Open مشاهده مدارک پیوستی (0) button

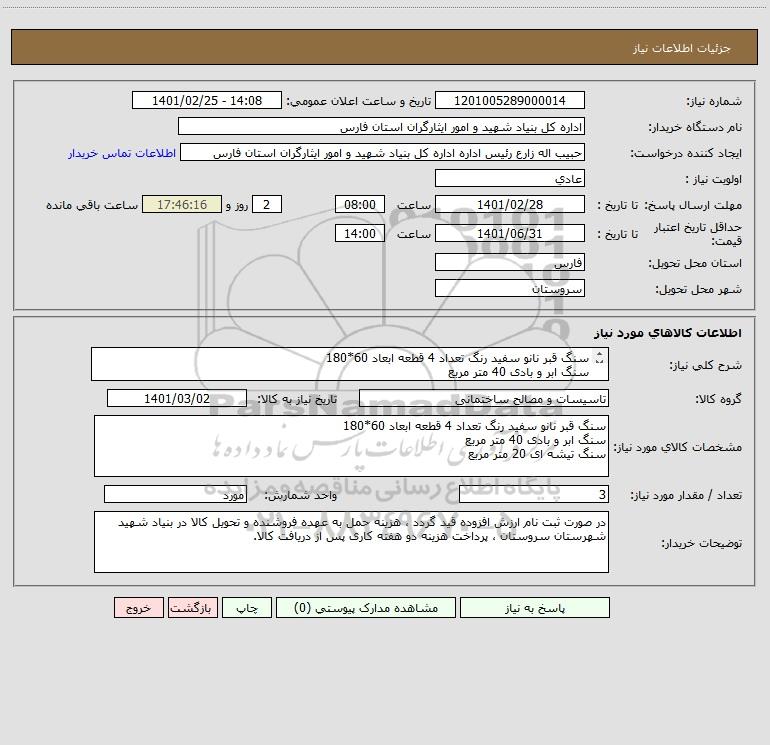tap(366, 608)
